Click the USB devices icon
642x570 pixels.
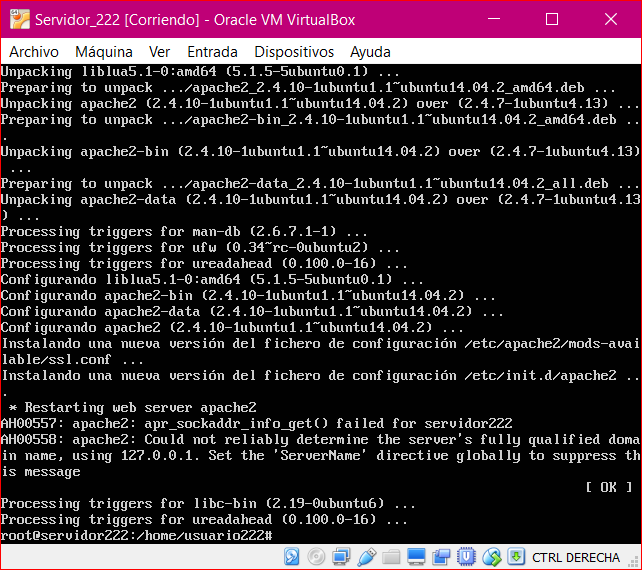coord(366,557)
